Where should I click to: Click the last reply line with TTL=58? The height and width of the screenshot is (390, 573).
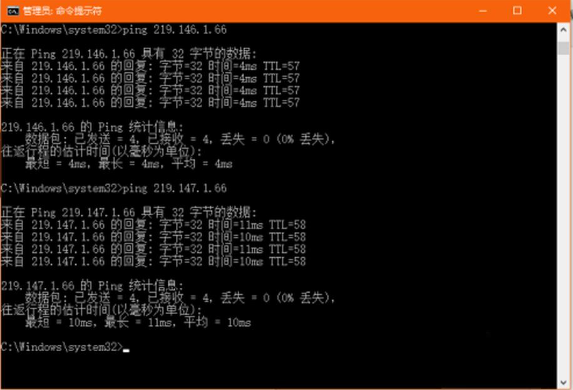click(x=153, y=261)
